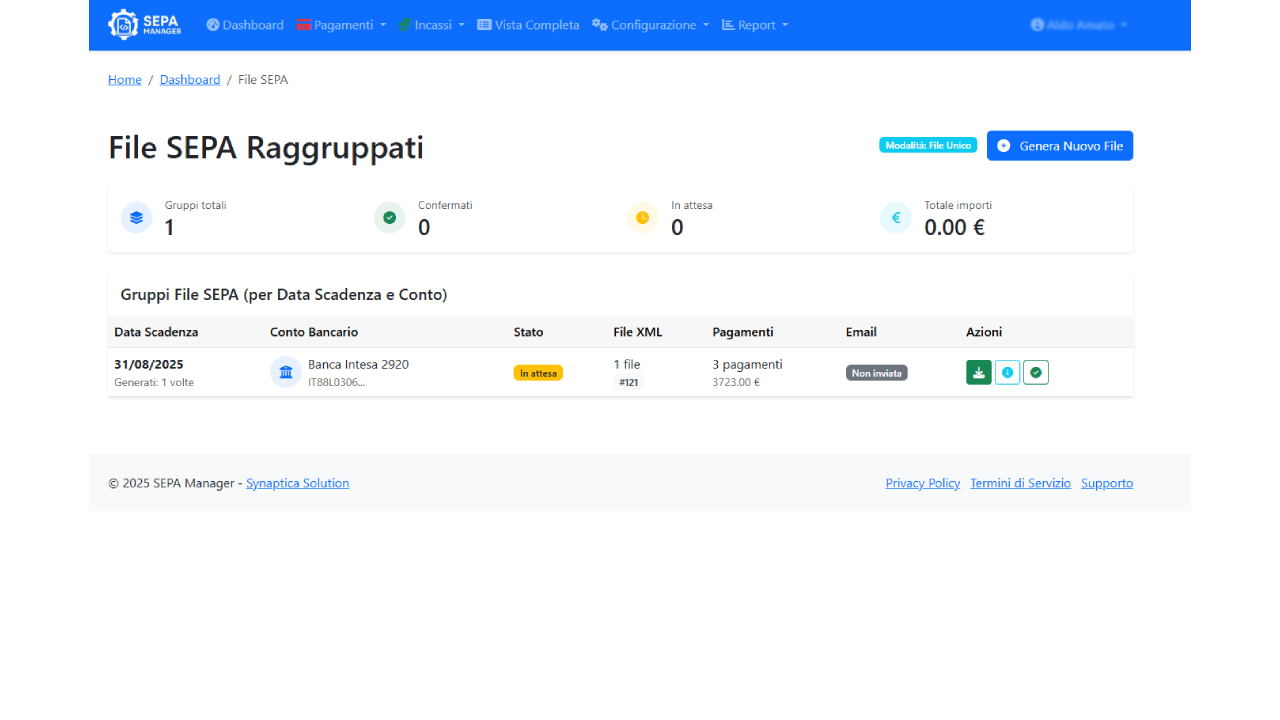Screen dimensions: 1280x720
Task: Click the Confermati checkmark stat icon
Action: (x=389, y=217)
